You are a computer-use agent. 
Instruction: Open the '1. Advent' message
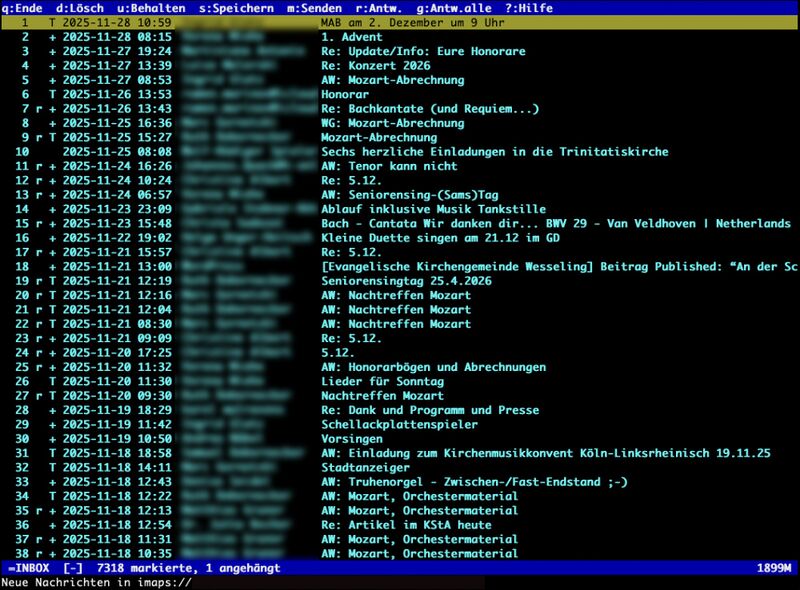click(x=352, y=37)
